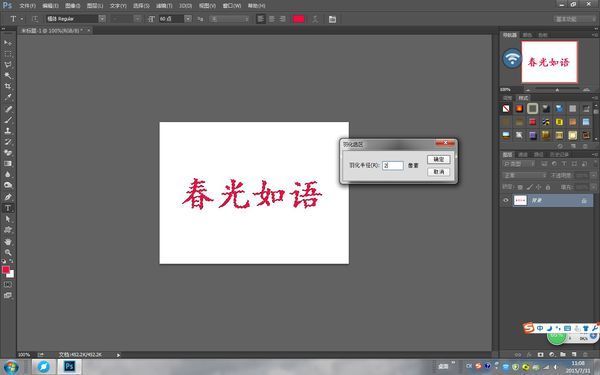
Task: Close the Feather Selection dialog
Action: [x=445, y=143]
